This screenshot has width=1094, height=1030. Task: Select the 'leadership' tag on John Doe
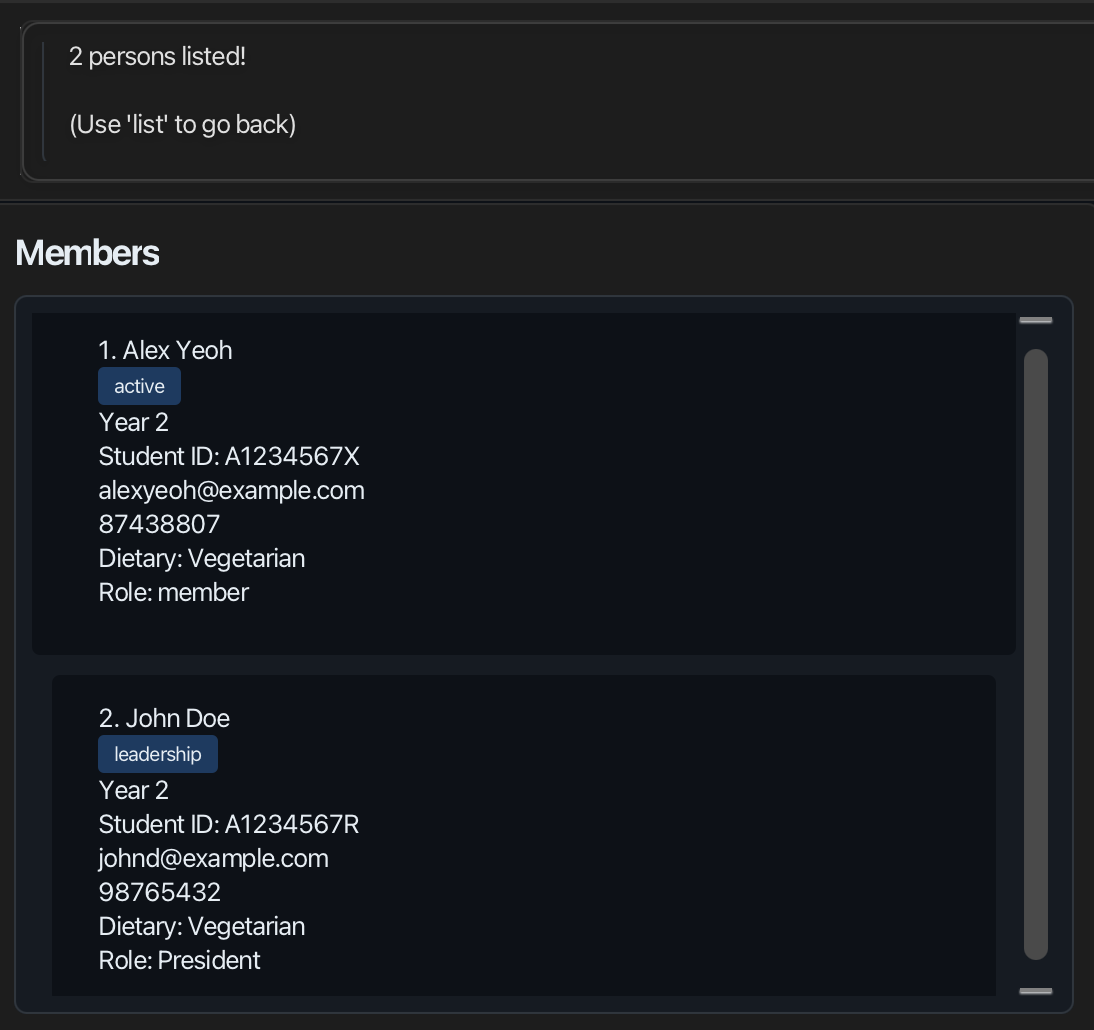pos(158,754)
